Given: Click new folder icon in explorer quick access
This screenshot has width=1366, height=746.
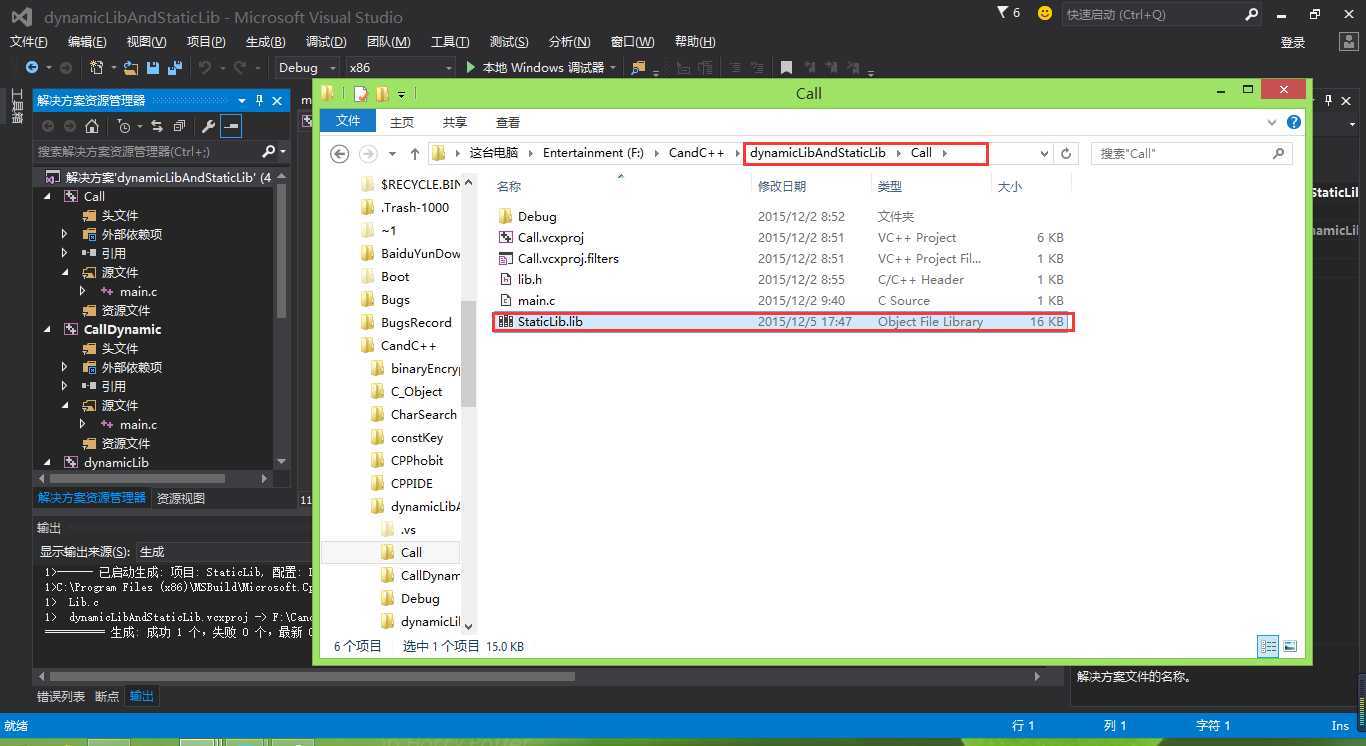Looking at the screenshot, I should pyautogui.click(x=382, y=93).
